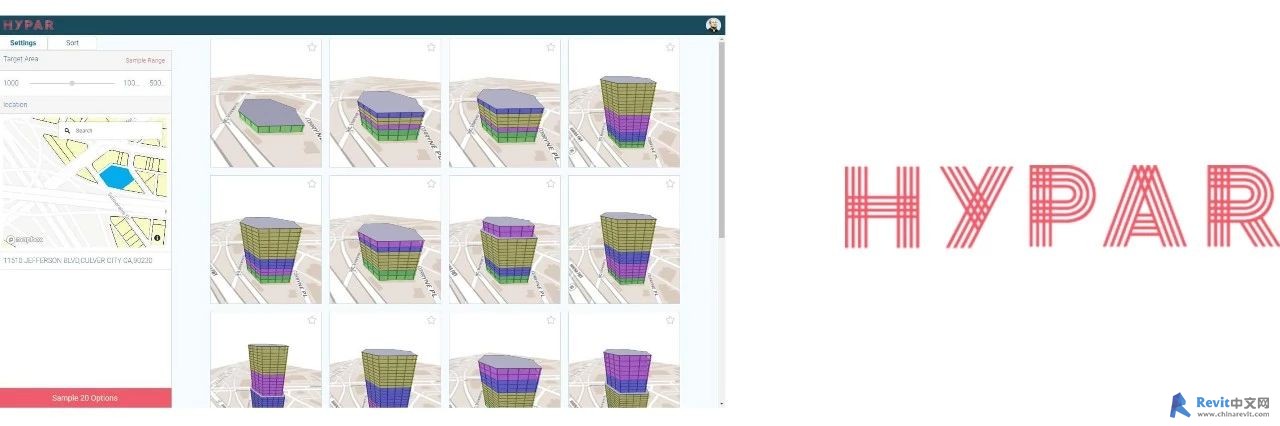This screenshot has width=1280, height=426.
Task: Open the second row's purple-roofed mid-rise thumbnail
Action: (x=385, y=240)
